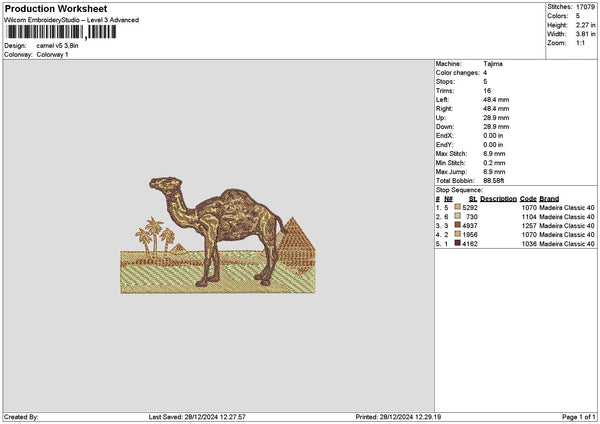
Task: Click the stop 1 color swatch with 5292 stitches
Action: coord(459,207)
